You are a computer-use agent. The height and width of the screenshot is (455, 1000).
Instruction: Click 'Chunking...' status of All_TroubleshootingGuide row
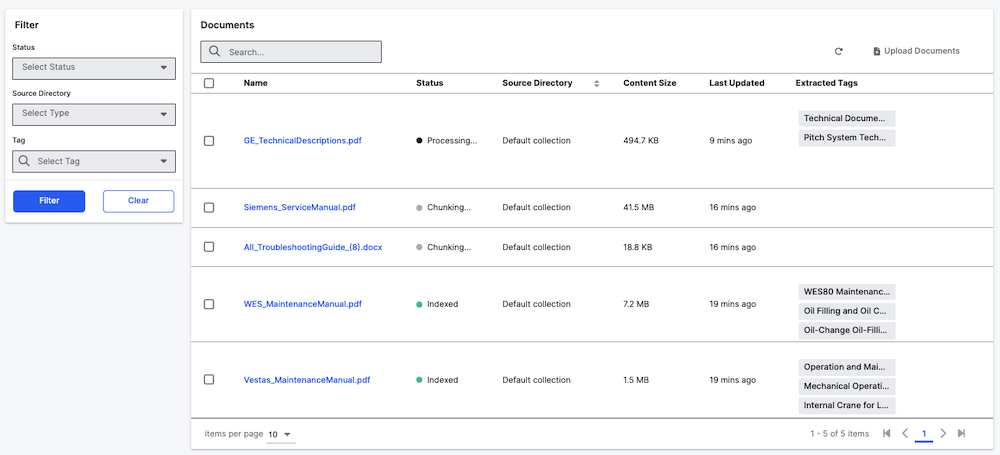pos(444,247)
